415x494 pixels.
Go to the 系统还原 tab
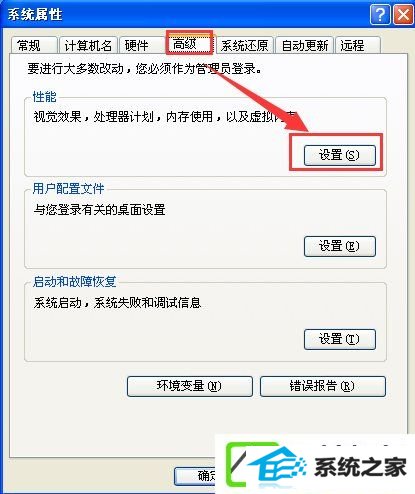pyautogui.click(x=245, y=45)
